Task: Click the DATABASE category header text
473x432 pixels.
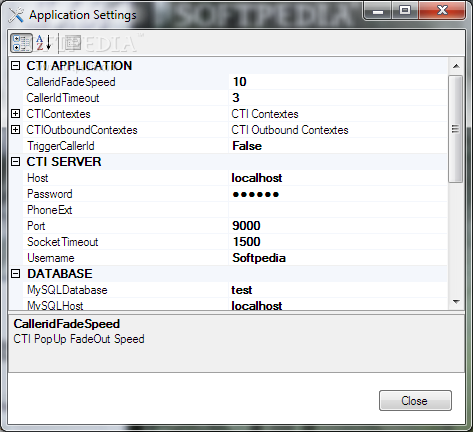Action: click(x=60, y=274)
